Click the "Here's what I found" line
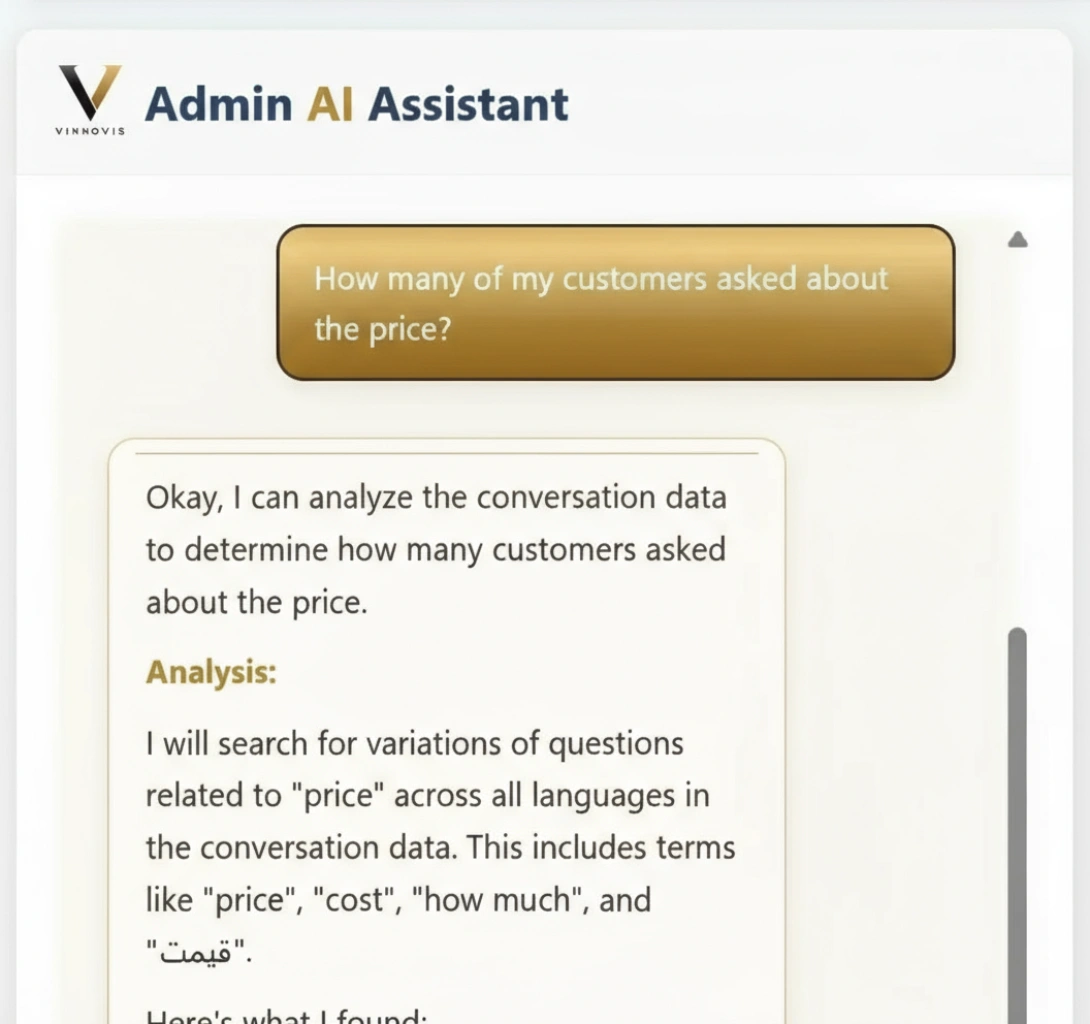Screen dimensions: 1090x1024 pyautogui.click(x=286, y=1016)
